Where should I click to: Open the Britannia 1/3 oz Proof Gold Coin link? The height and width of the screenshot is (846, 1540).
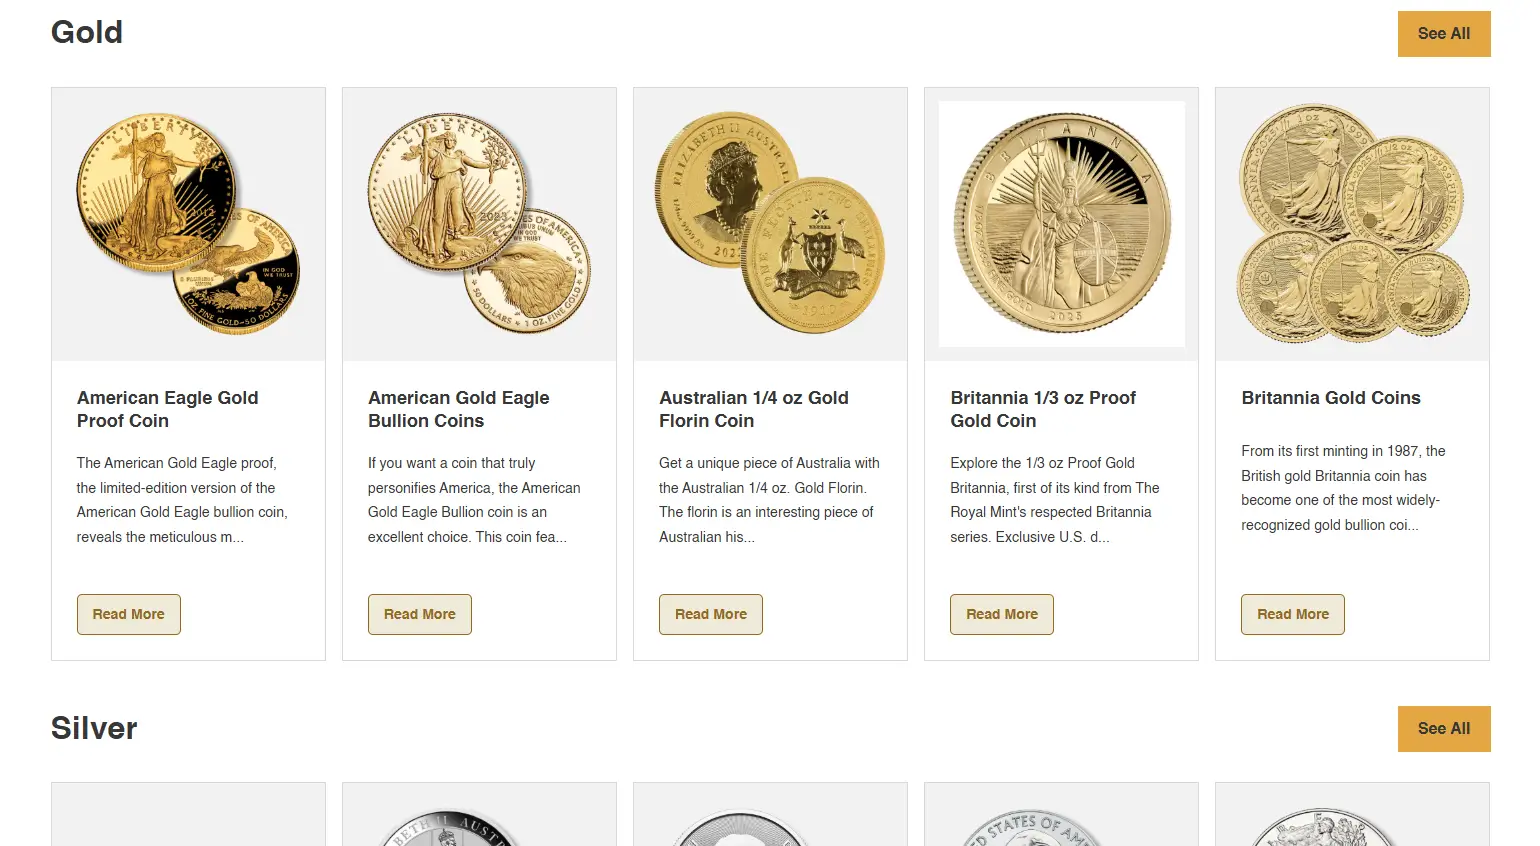(x=1043, y=409)
